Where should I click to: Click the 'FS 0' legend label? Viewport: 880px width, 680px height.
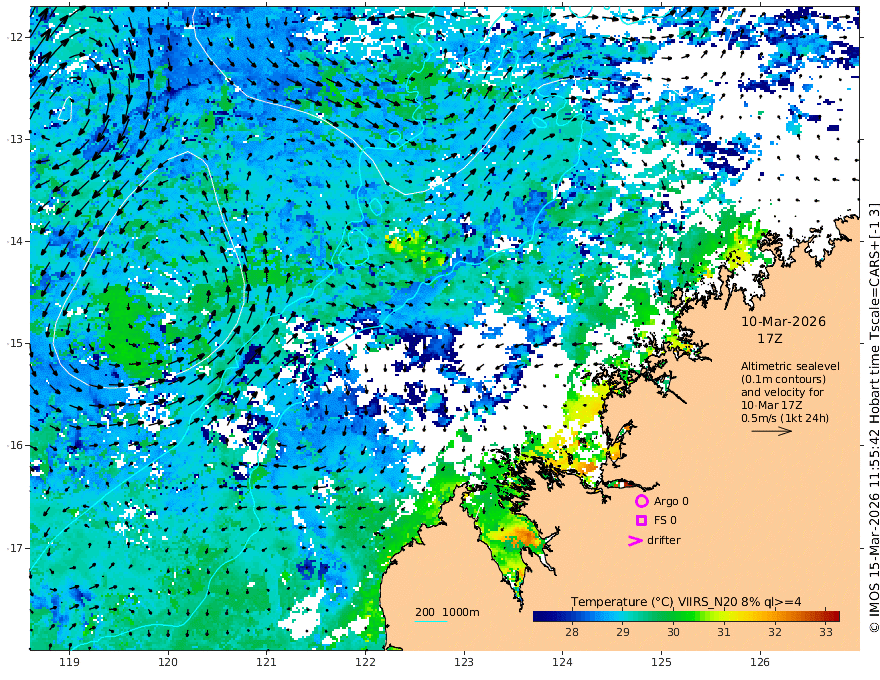pyautogui.click(x=665, y=521)
